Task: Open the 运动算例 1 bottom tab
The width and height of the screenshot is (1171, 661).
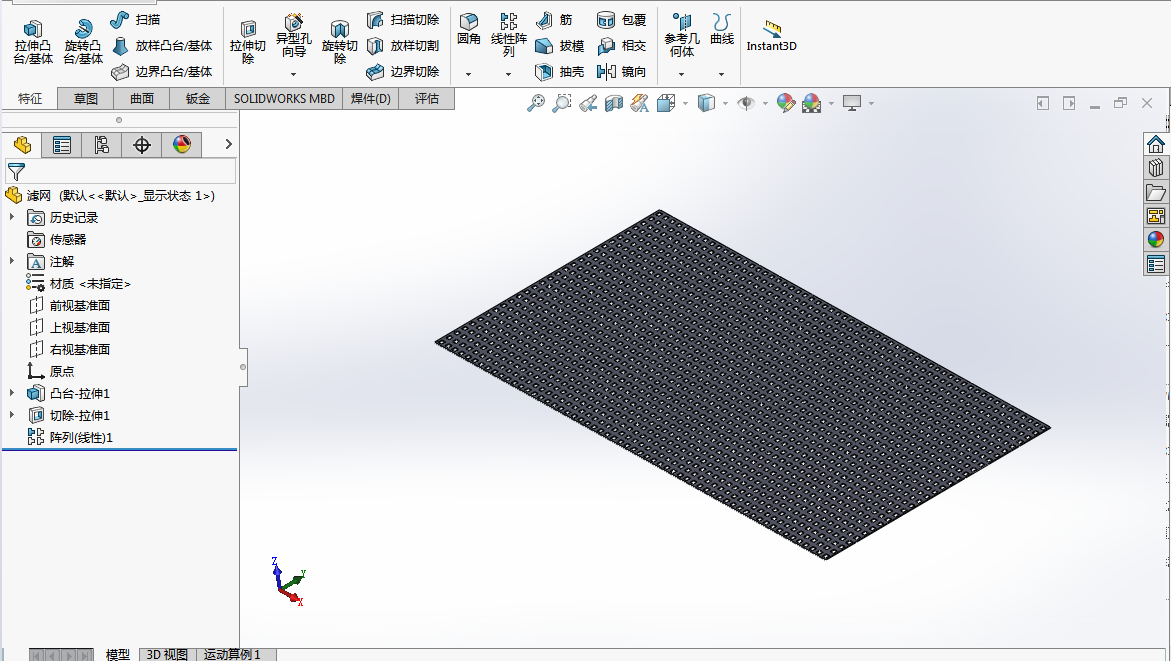Action: click(232, 654)
